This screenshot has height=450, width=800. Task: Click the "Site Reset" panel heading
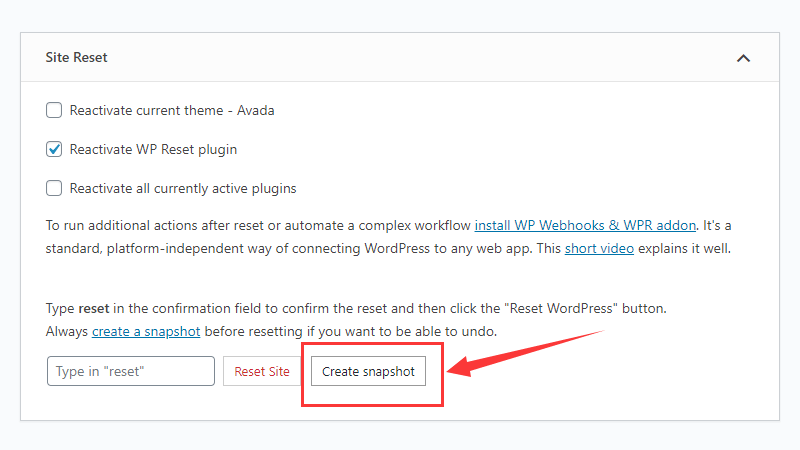pyautogui.click(x=77, y=58)
